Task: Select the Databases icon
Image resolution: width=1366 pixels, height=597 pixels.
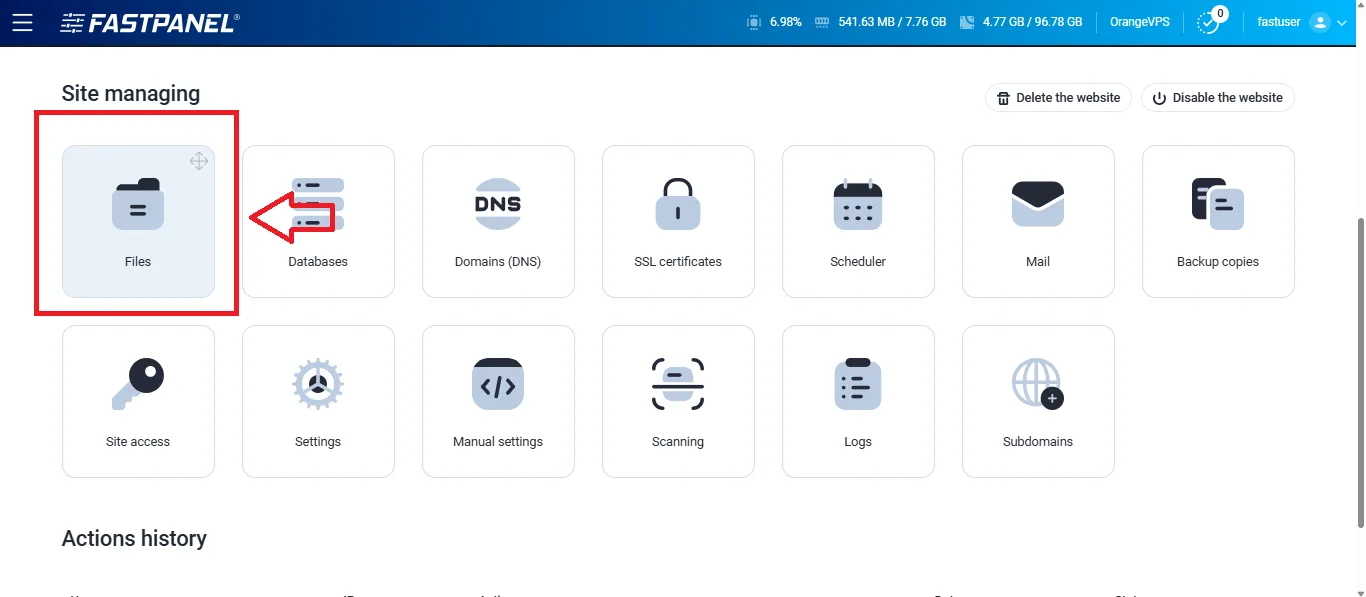Action: point(318,204)
